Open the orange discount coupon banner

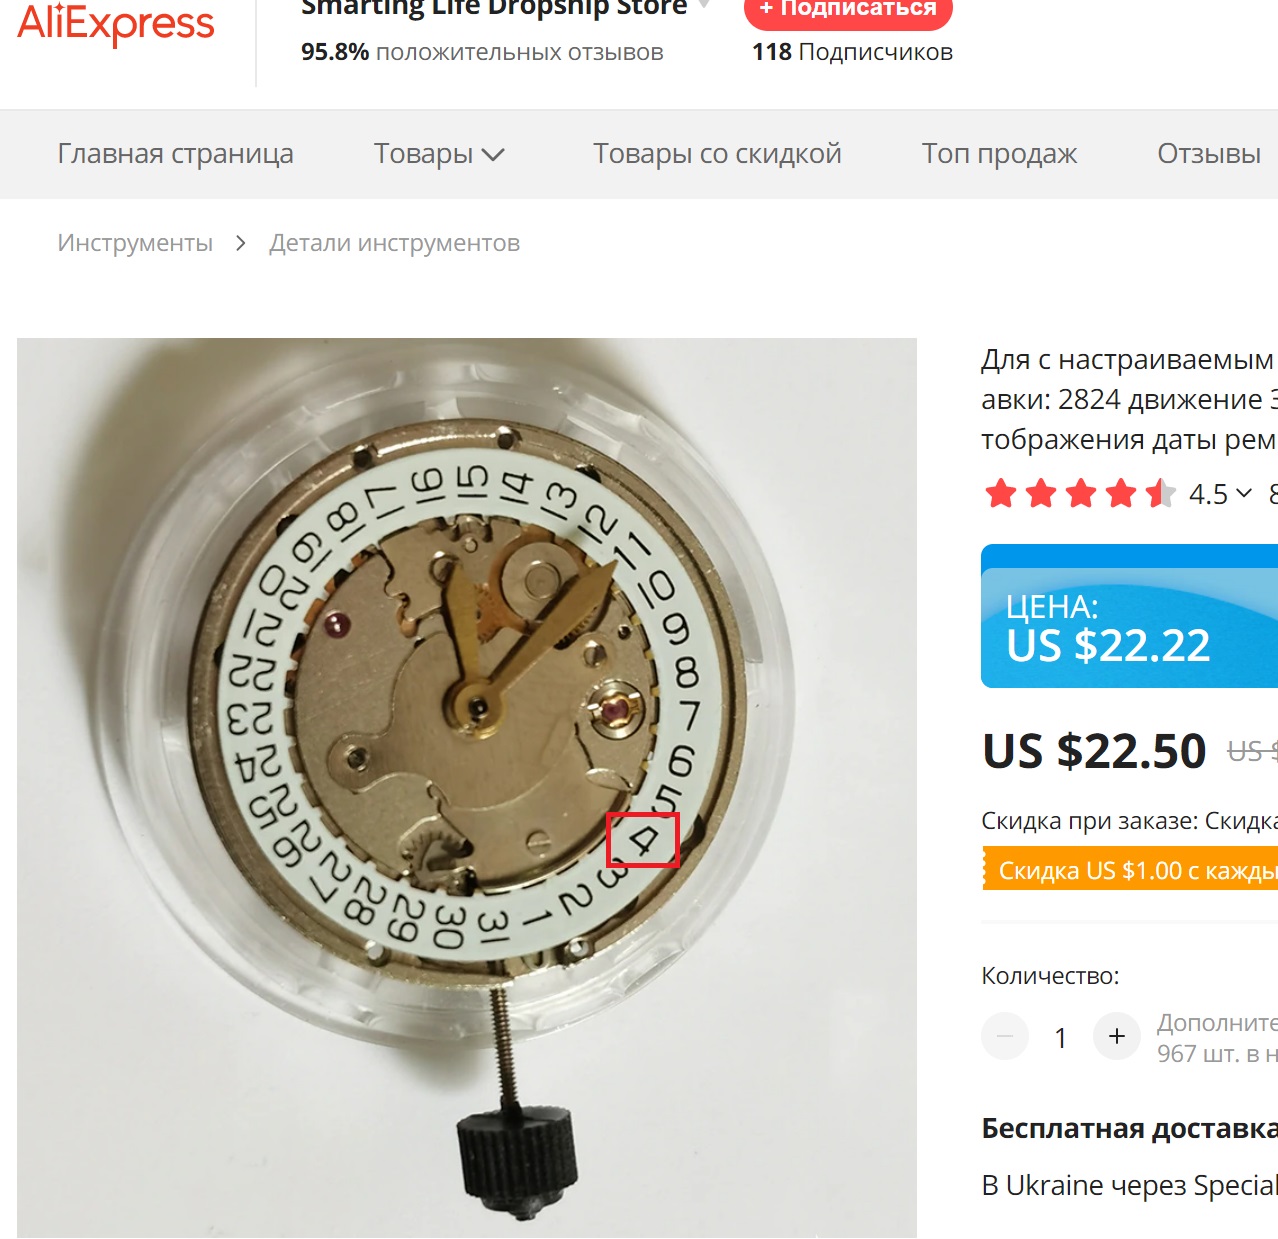click(1130, 870)
